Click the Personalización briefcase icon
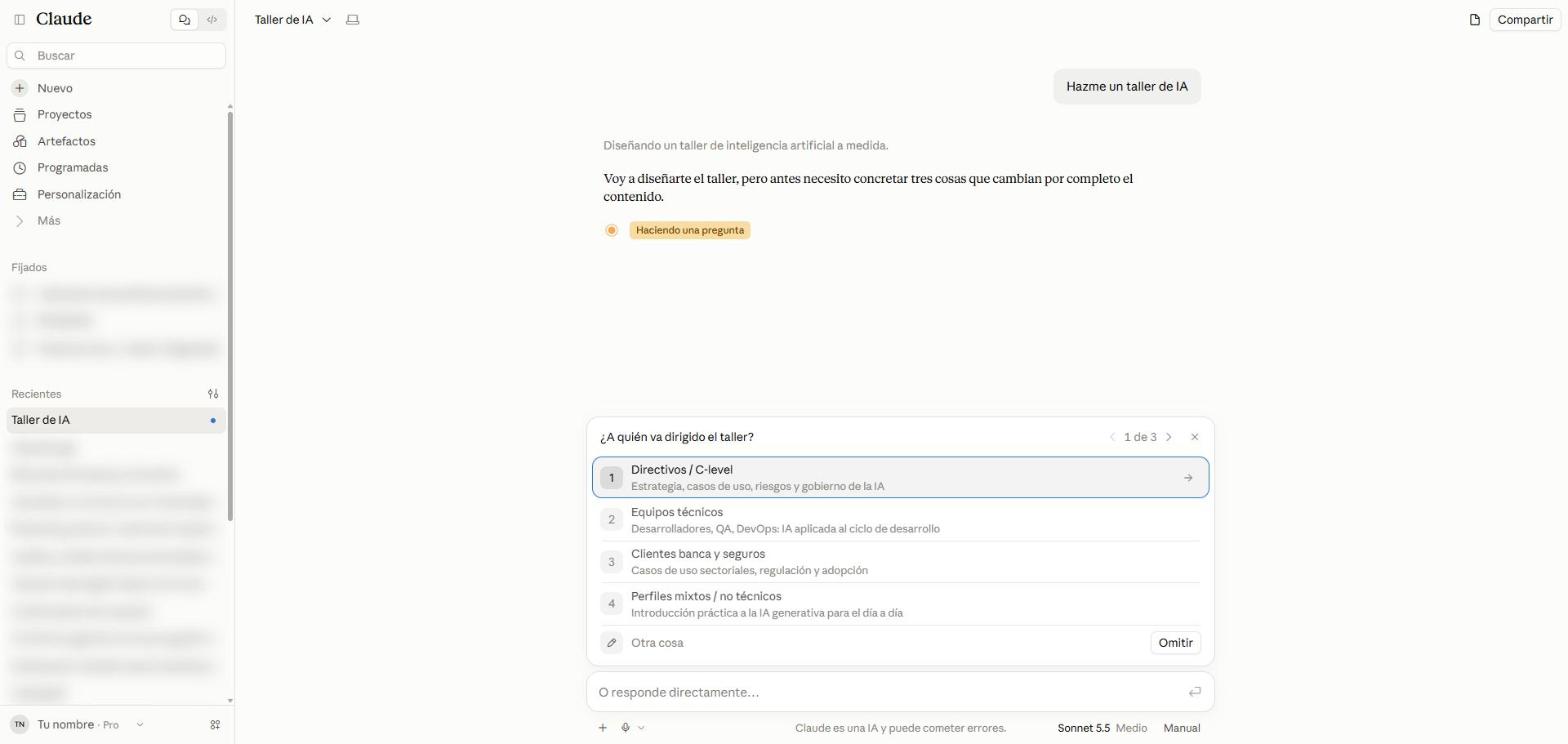Image resolution: width=1568 pixels, height=744 pixels. coord(19,194)
